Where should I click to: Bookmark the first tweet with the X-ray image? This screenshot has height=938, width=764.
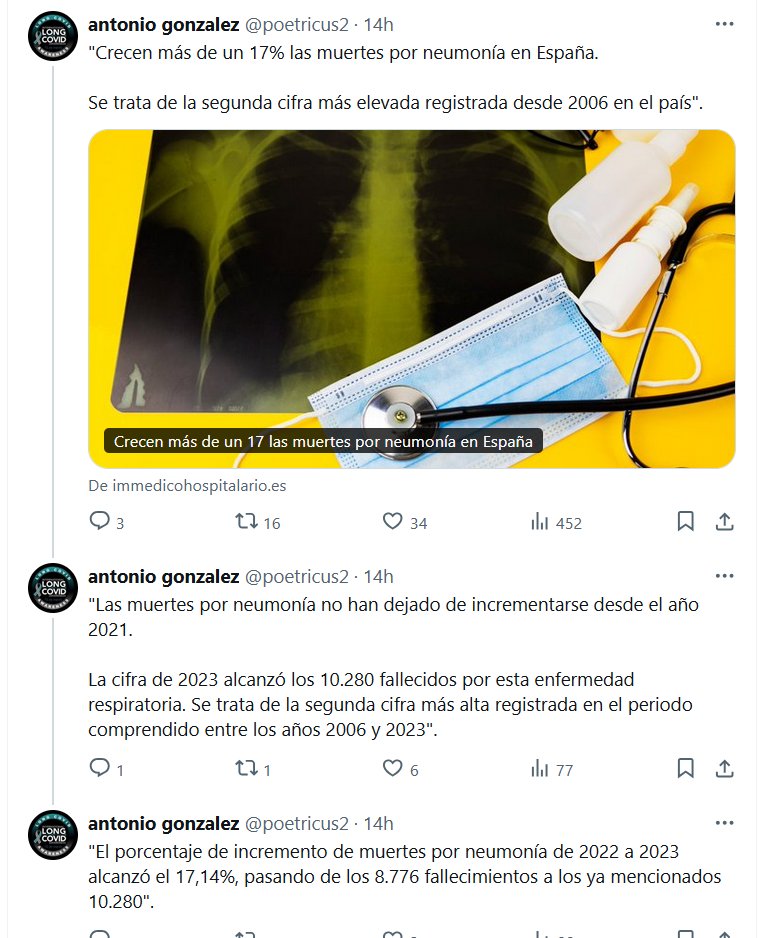tap(686, 522)
